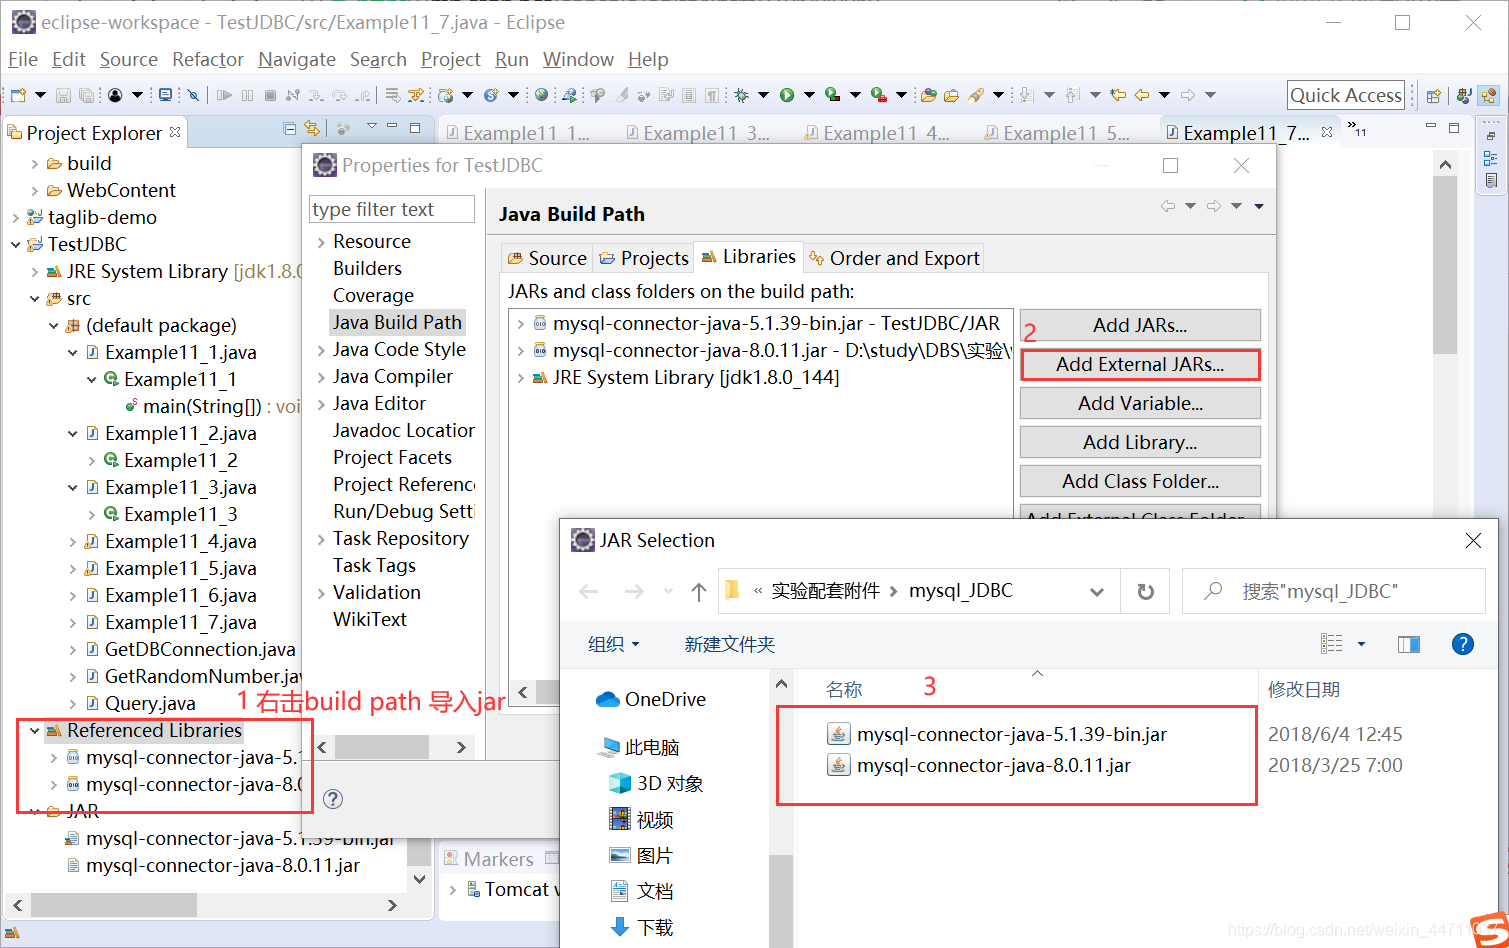Click the Skip All Breakpoints icon

(x=193, y=95)
